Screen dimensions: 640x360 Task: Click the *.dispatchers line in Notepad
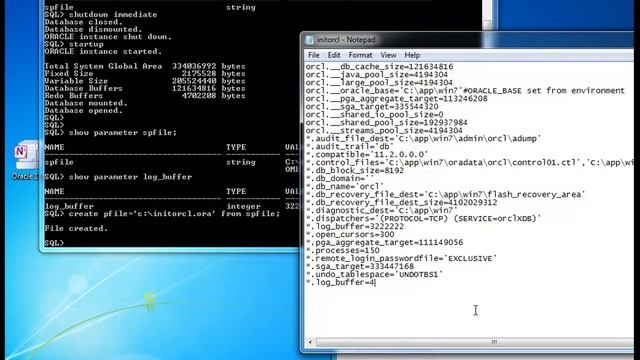point(423,218)
